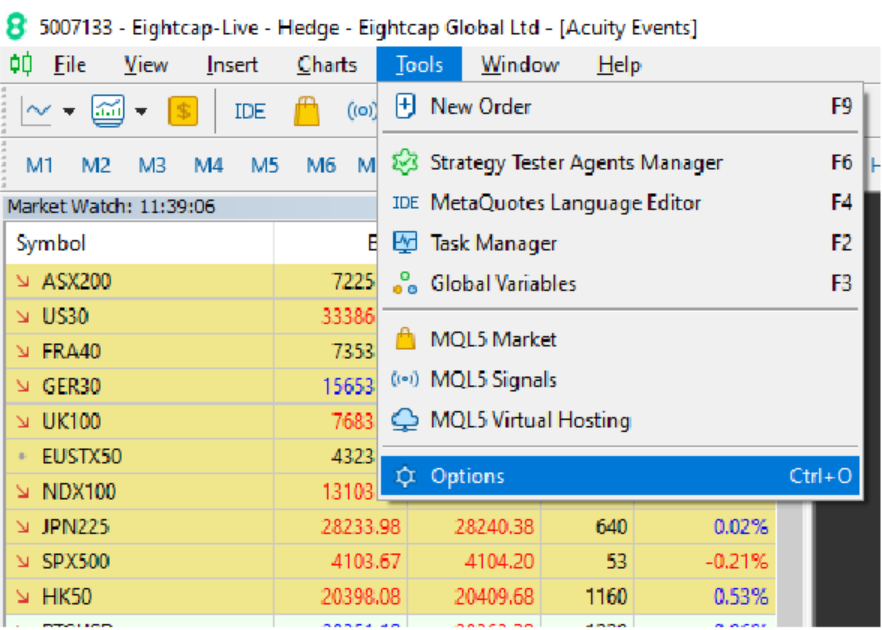Switch to M2 timeframe
882x630 pixels.
[96, 165]
